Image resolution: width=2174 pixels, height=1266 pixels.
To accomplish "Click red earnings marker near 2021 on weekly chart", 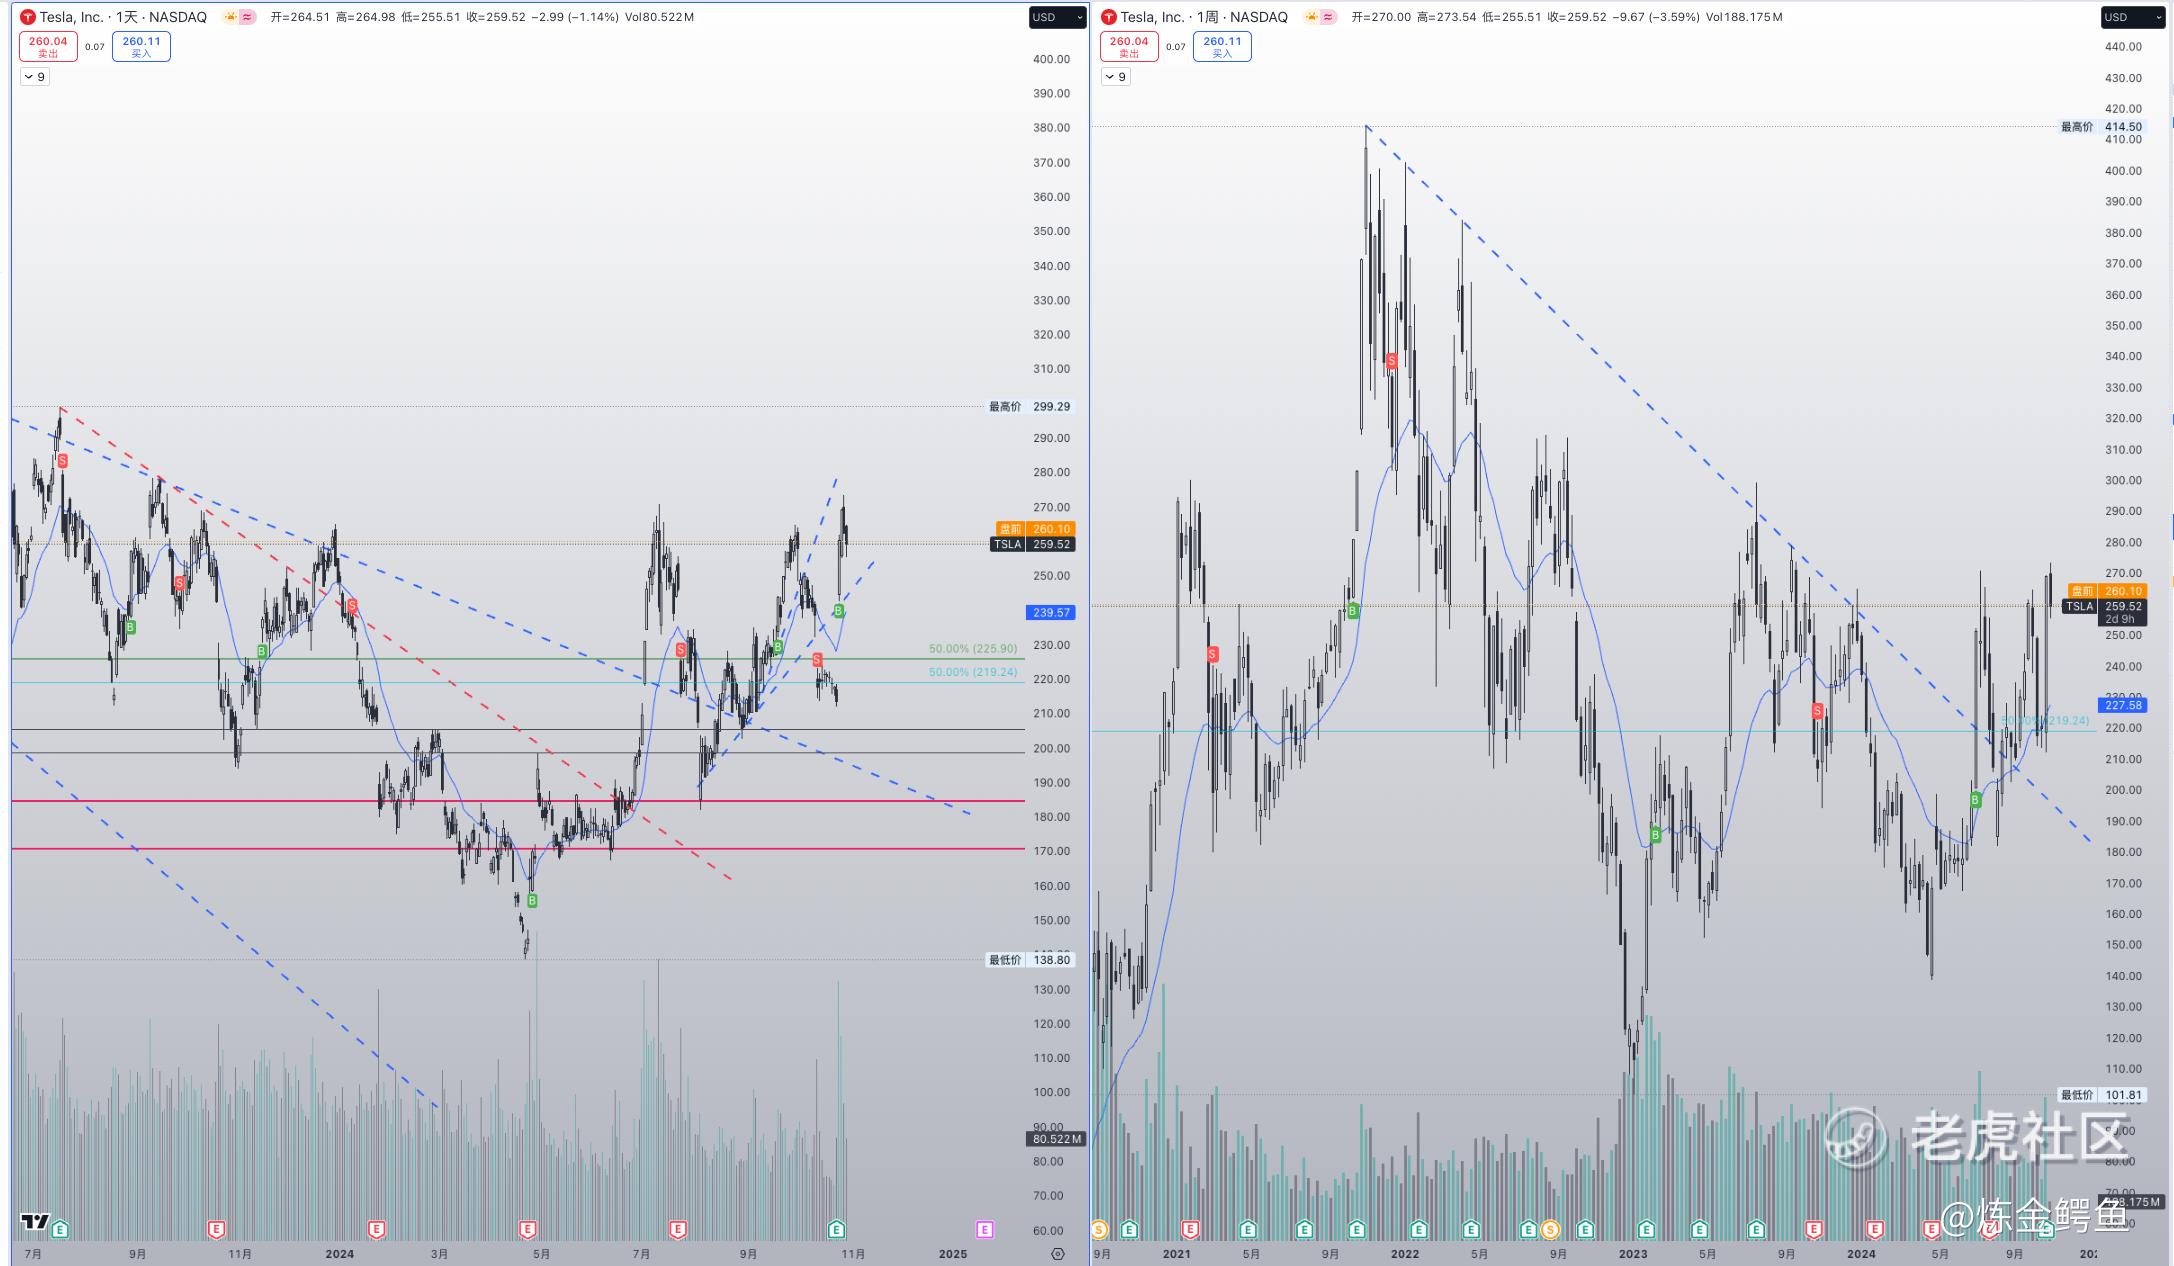I will click(1190, 1229).
